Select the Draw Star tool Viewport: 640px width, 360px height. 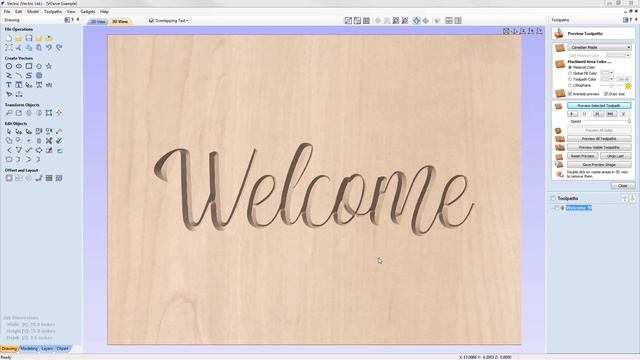[x=49, y=66]
